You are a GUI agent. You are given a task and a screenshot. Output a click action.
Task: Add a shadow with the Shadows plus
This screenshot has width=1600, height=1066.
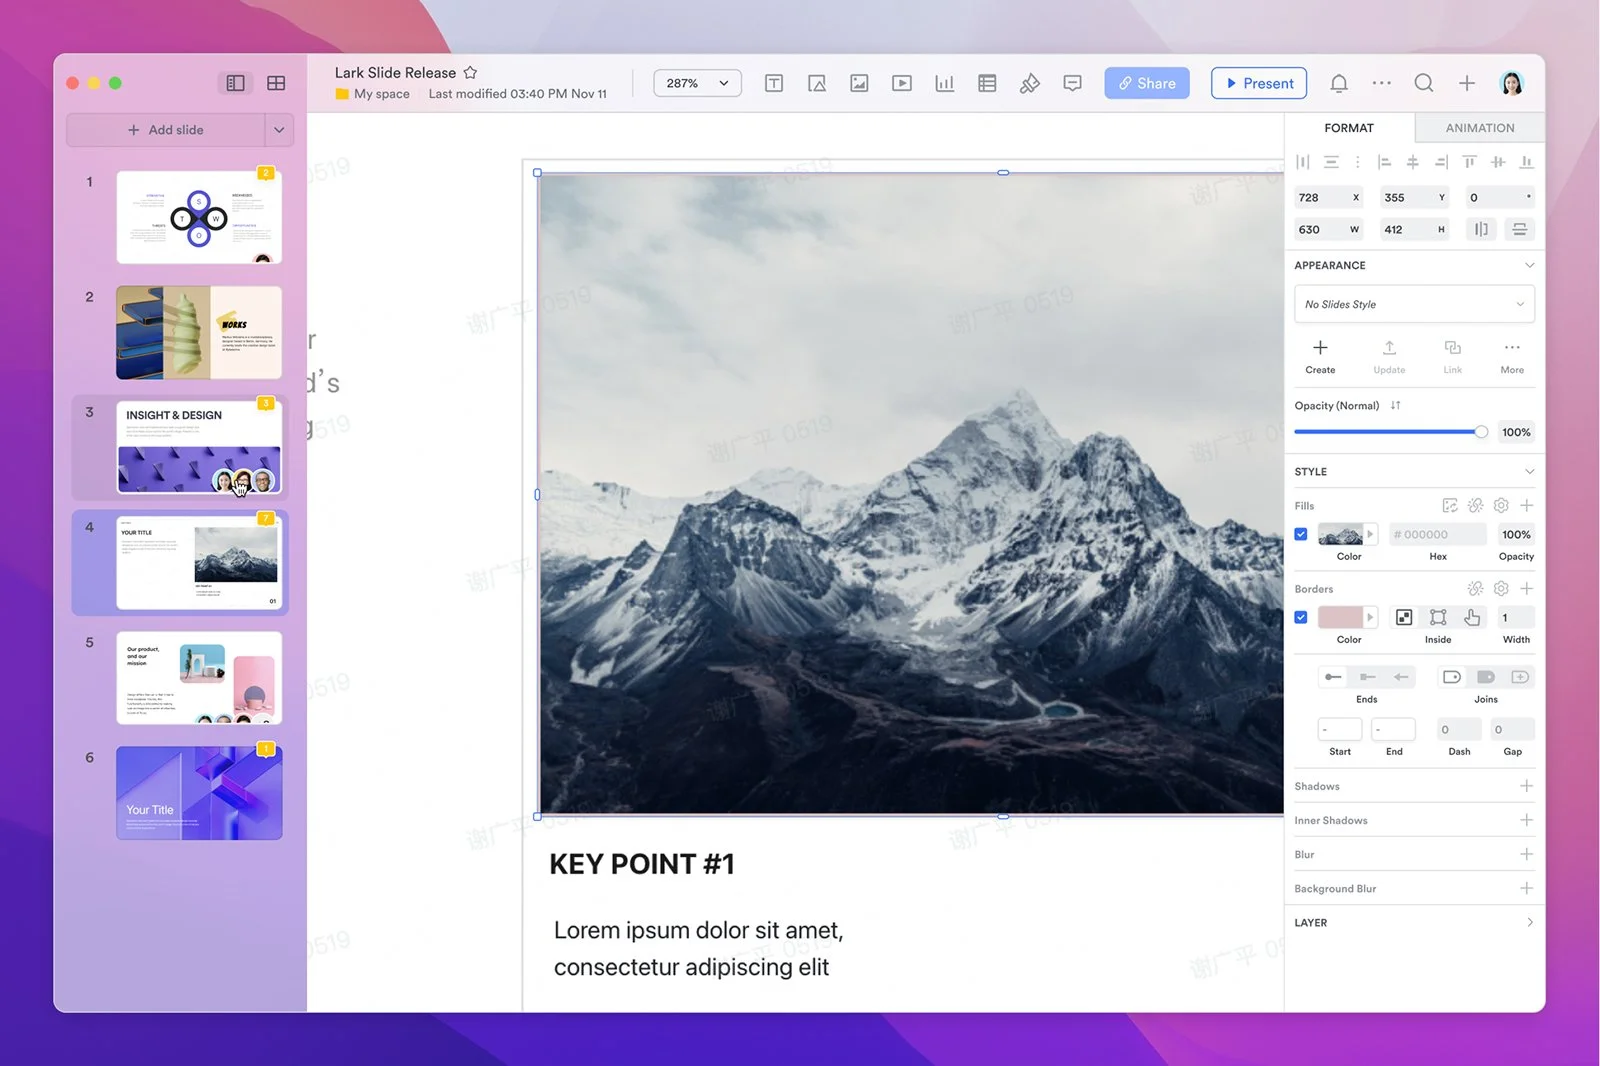(1526, 786)
